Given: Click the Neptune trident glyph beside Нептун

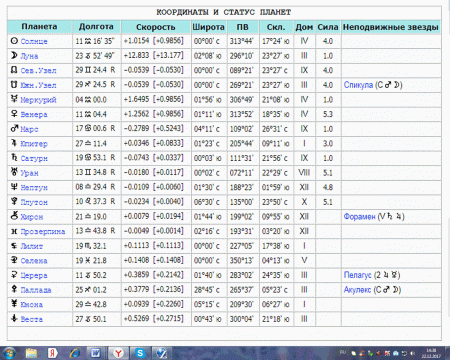Looking at the screenshot, I should (x=14, y=187).
